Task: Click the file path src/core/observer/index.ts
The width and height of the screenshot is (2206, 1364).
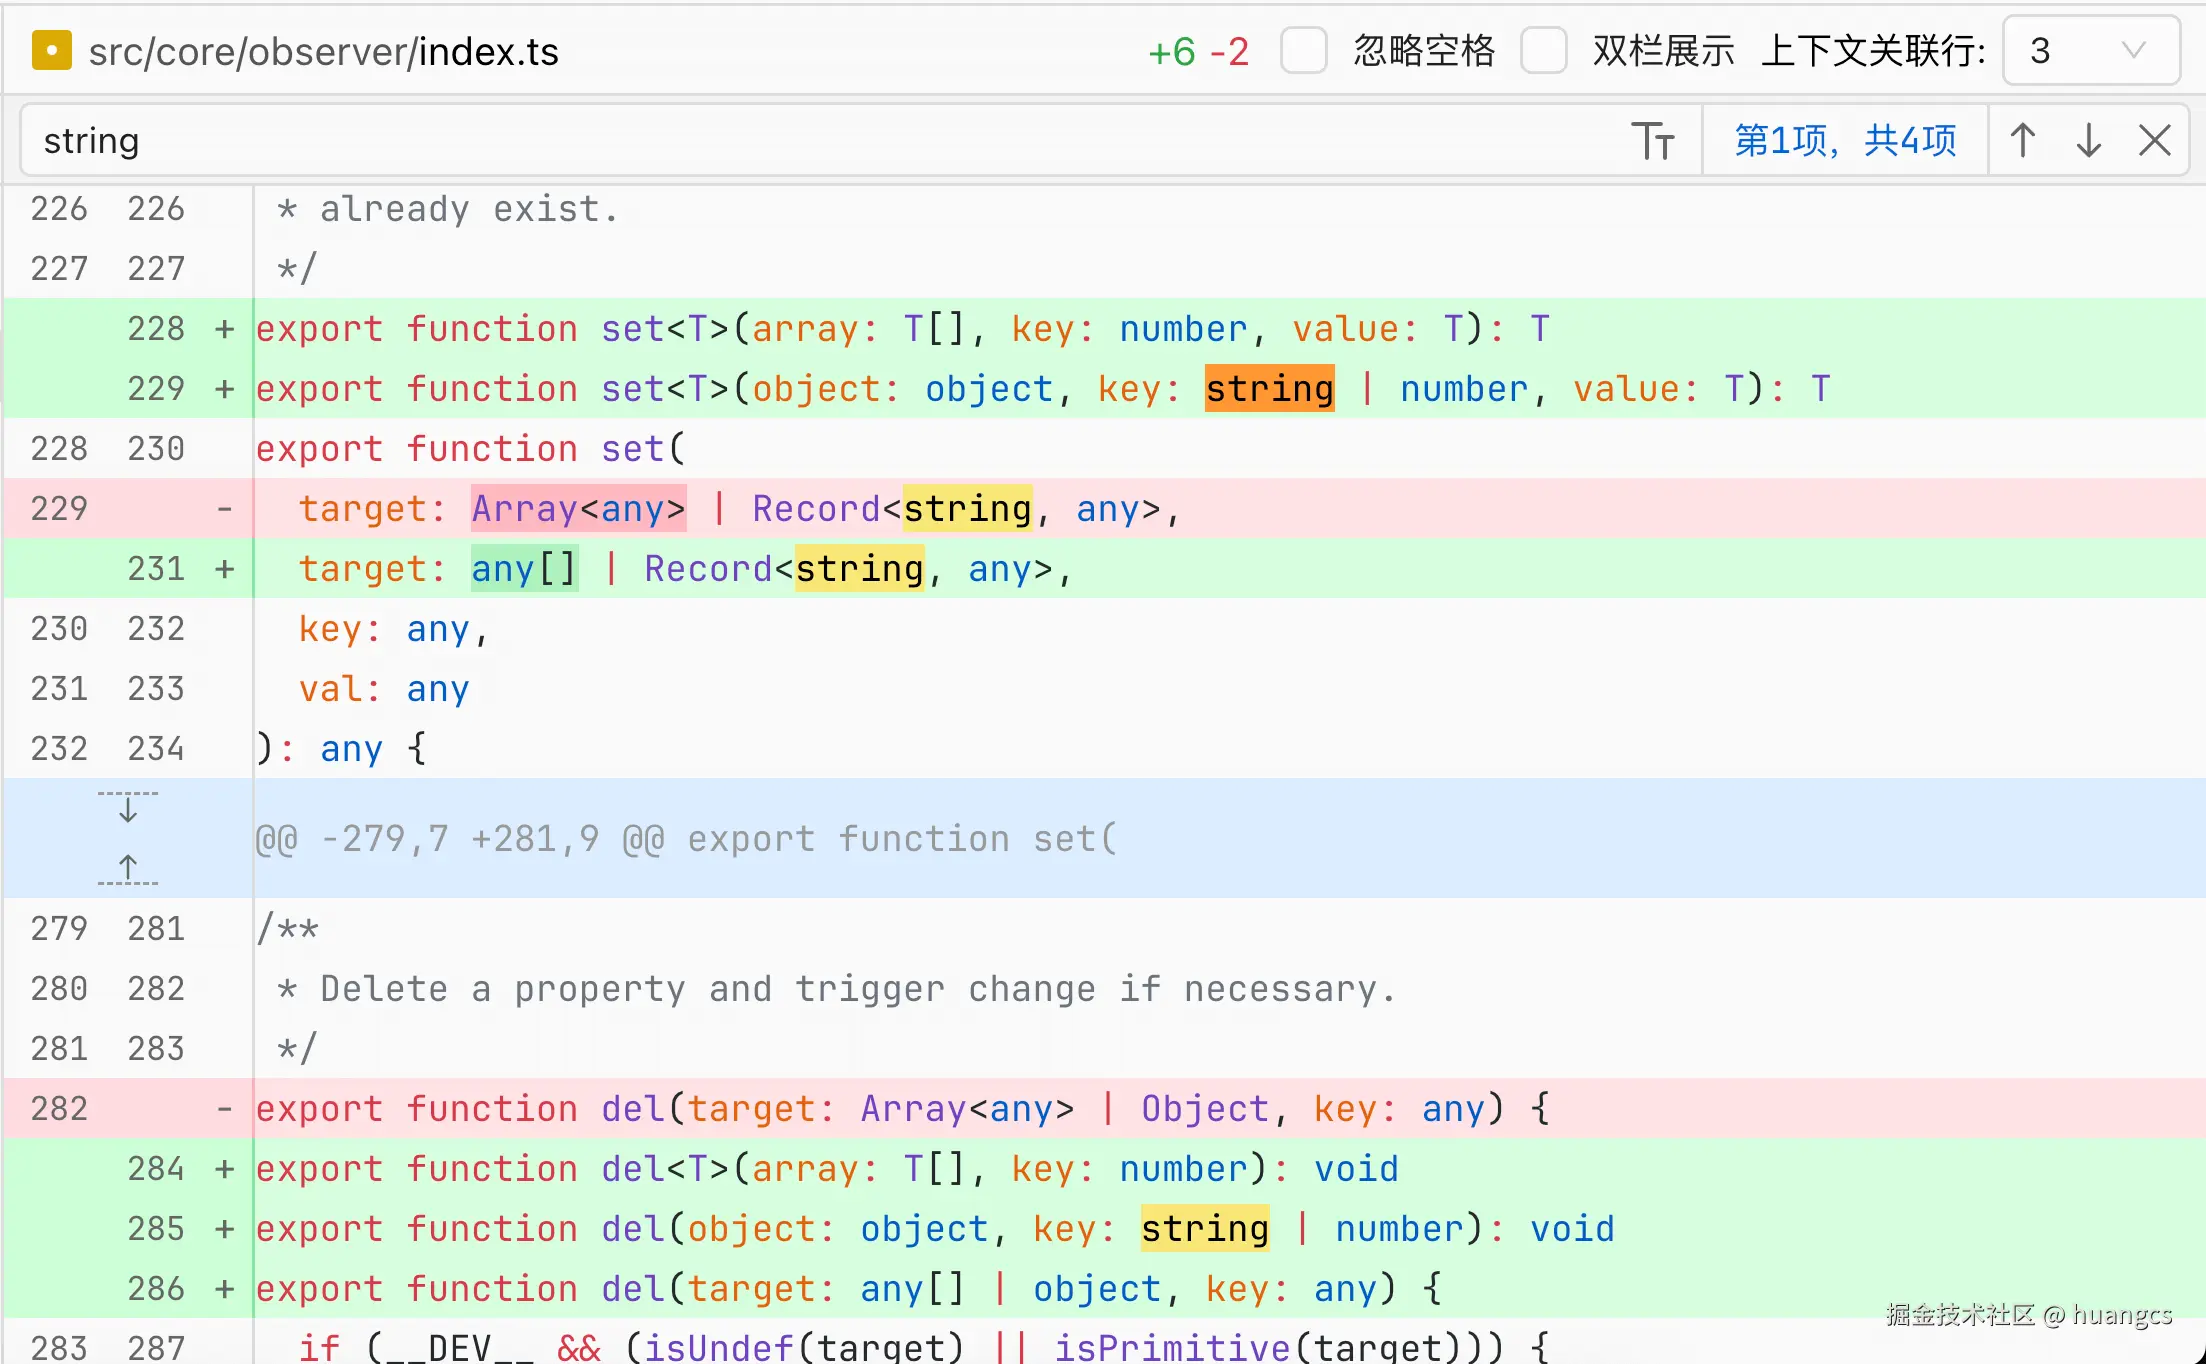Action: click(323, 51)
